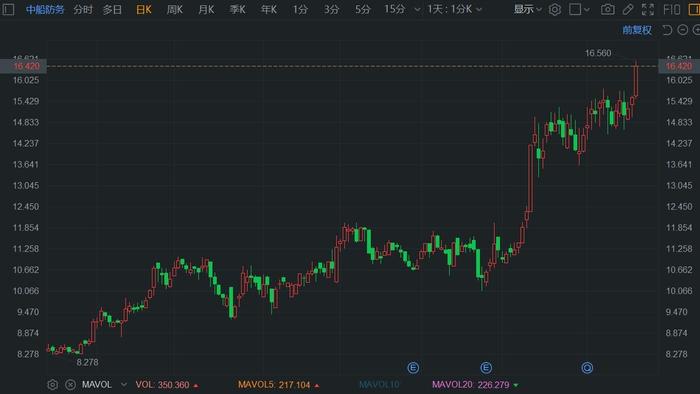Open the F10 company info
This screenshot has height=394, width=700.
[672, 9]
